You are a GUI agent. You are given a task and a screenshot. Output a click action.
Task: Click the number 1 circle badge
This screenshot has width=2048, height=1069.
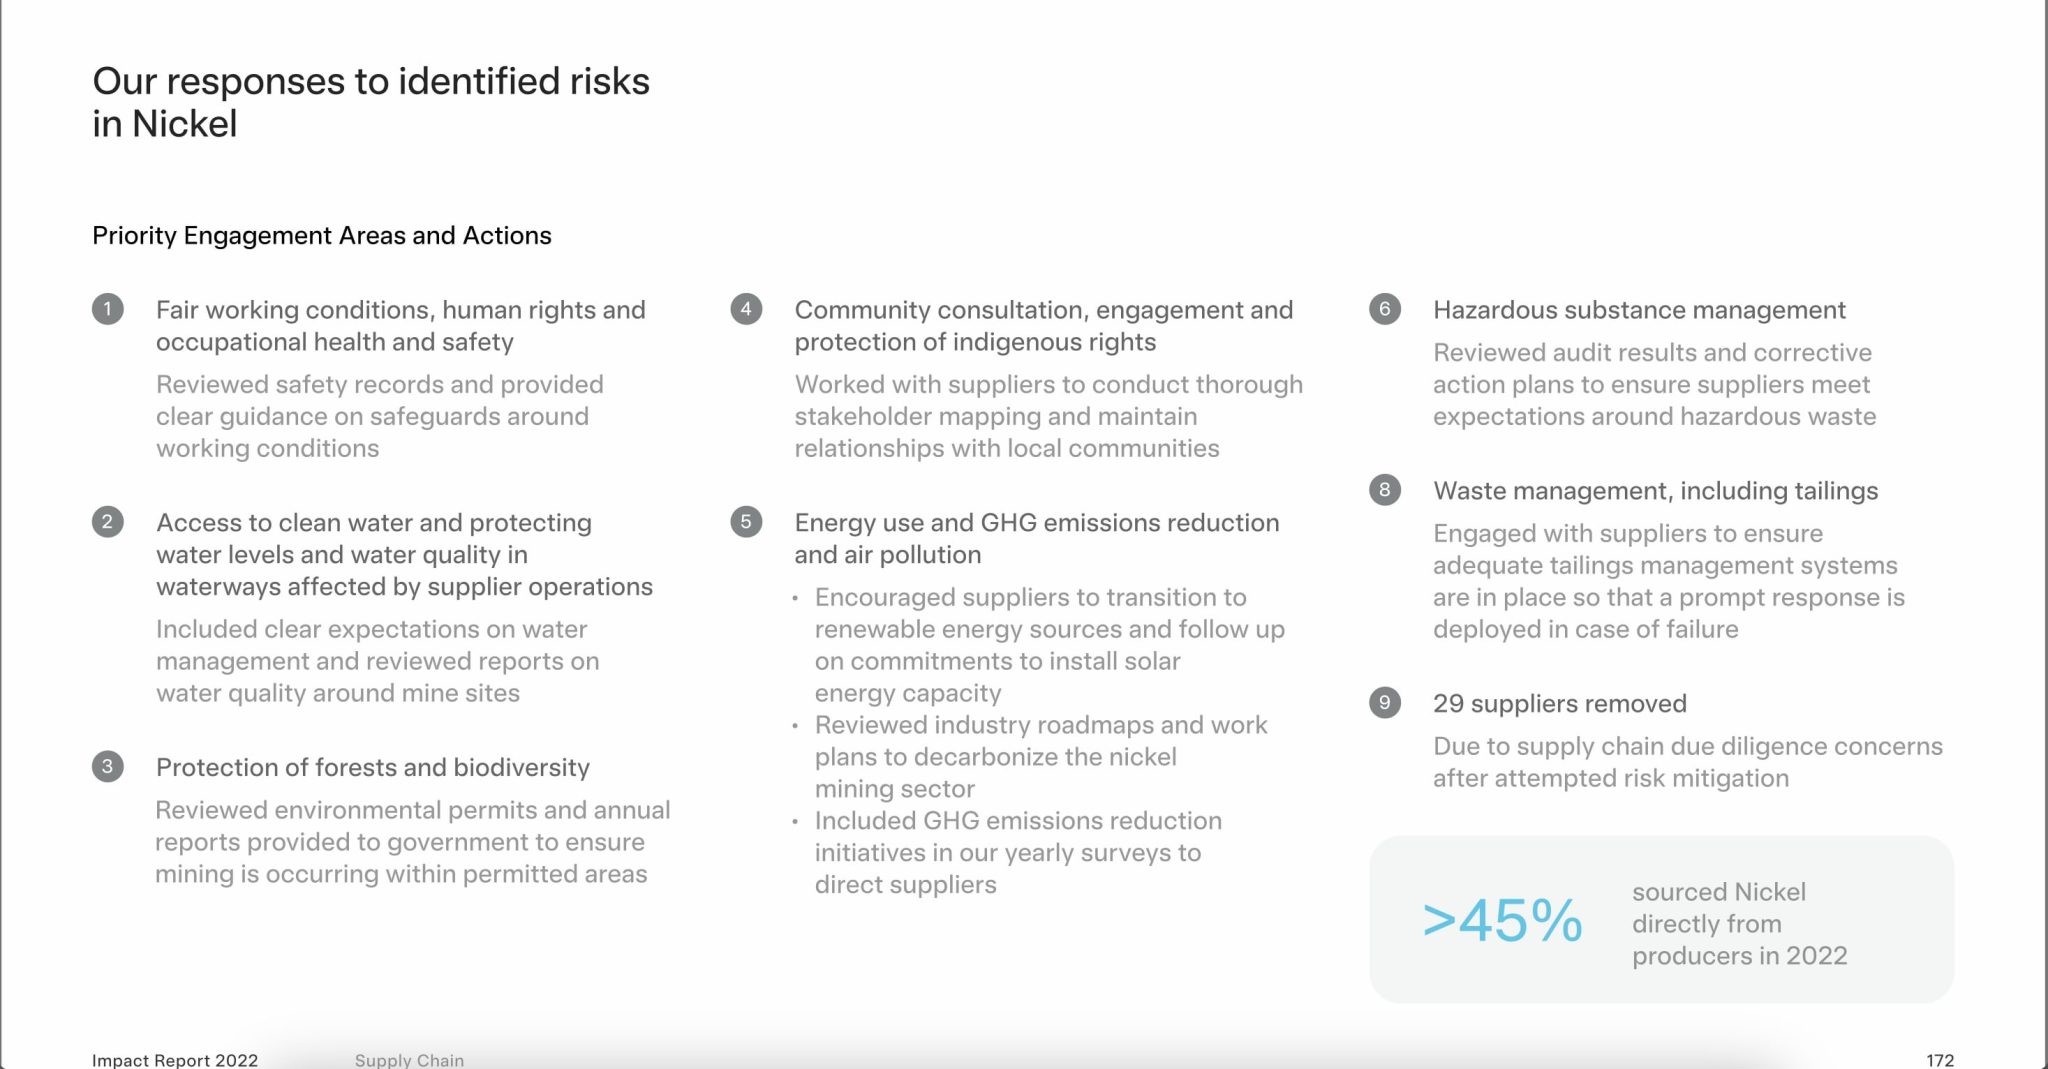[108, 309]
